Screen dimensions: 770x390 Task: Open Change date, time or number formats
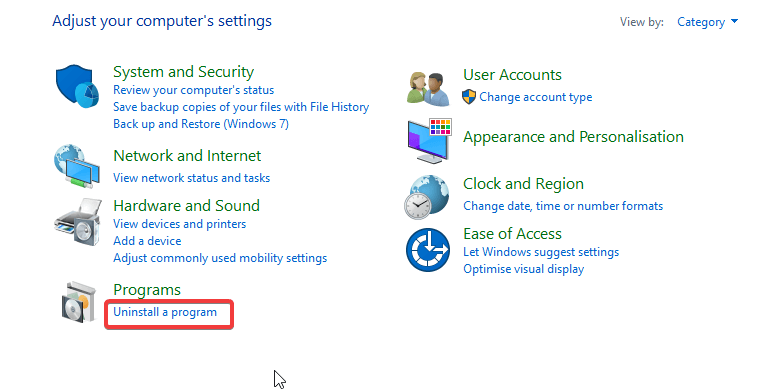[563, 206]
